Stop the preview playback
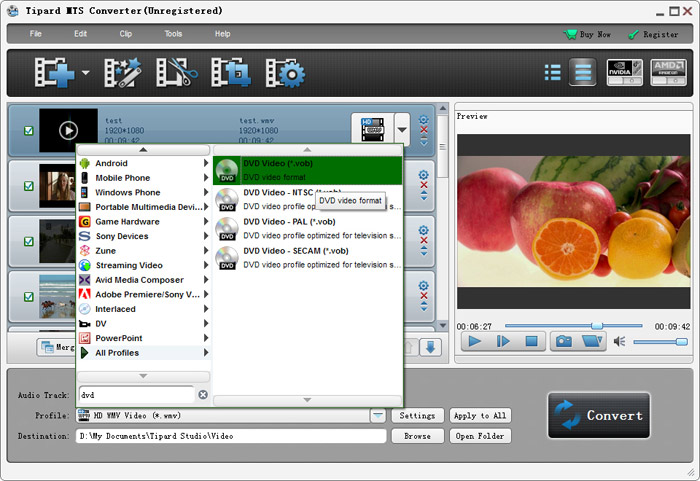 pos(531,342)
